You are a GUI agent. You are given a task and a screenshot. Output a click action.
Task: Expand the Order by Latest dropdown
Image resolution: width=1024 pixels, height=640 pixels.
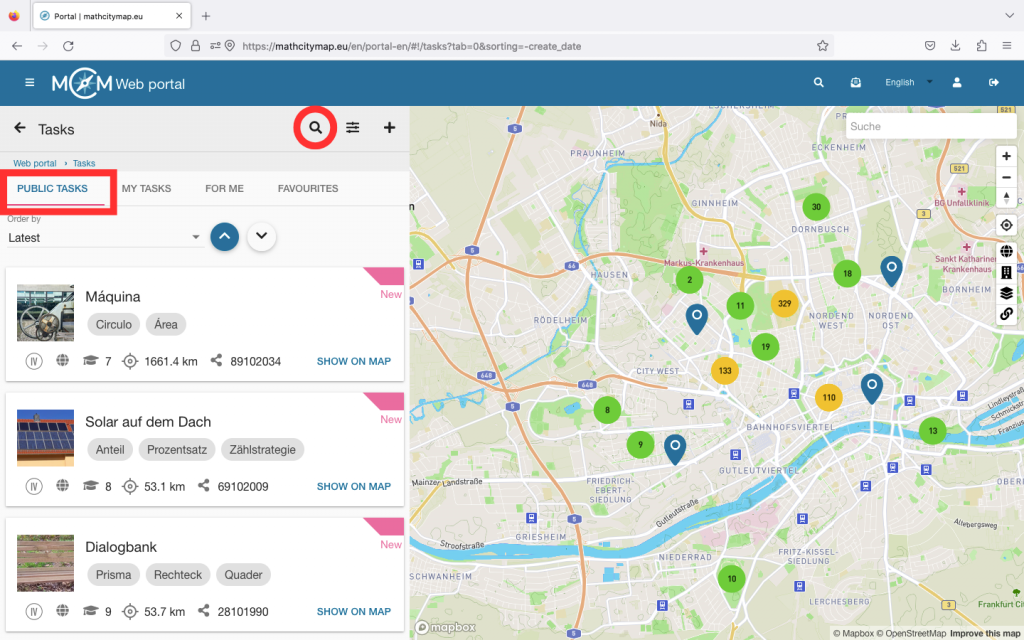pos(105,238)
